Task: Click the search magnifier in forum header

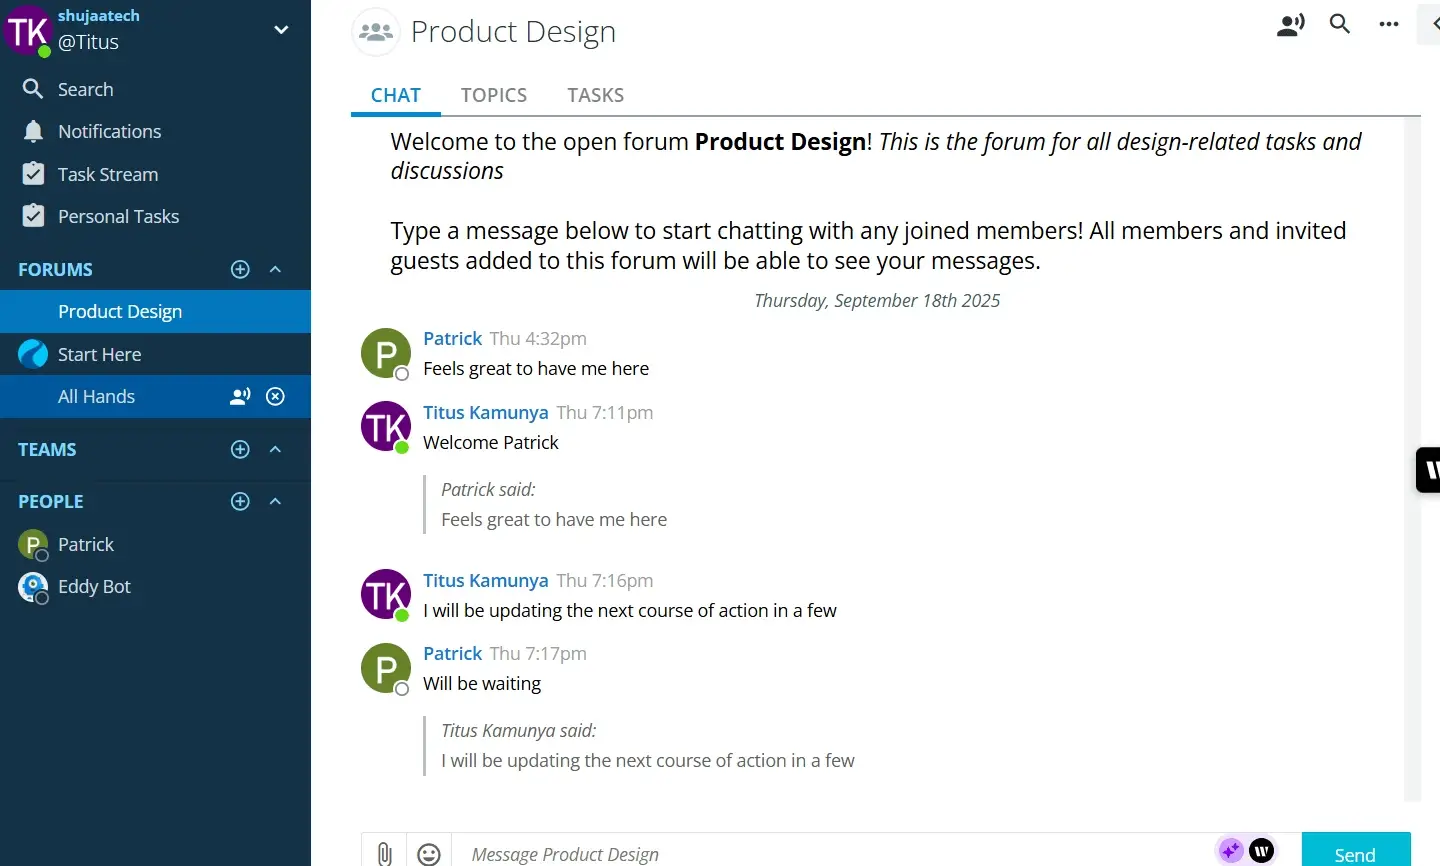Action: point(1340,25)
